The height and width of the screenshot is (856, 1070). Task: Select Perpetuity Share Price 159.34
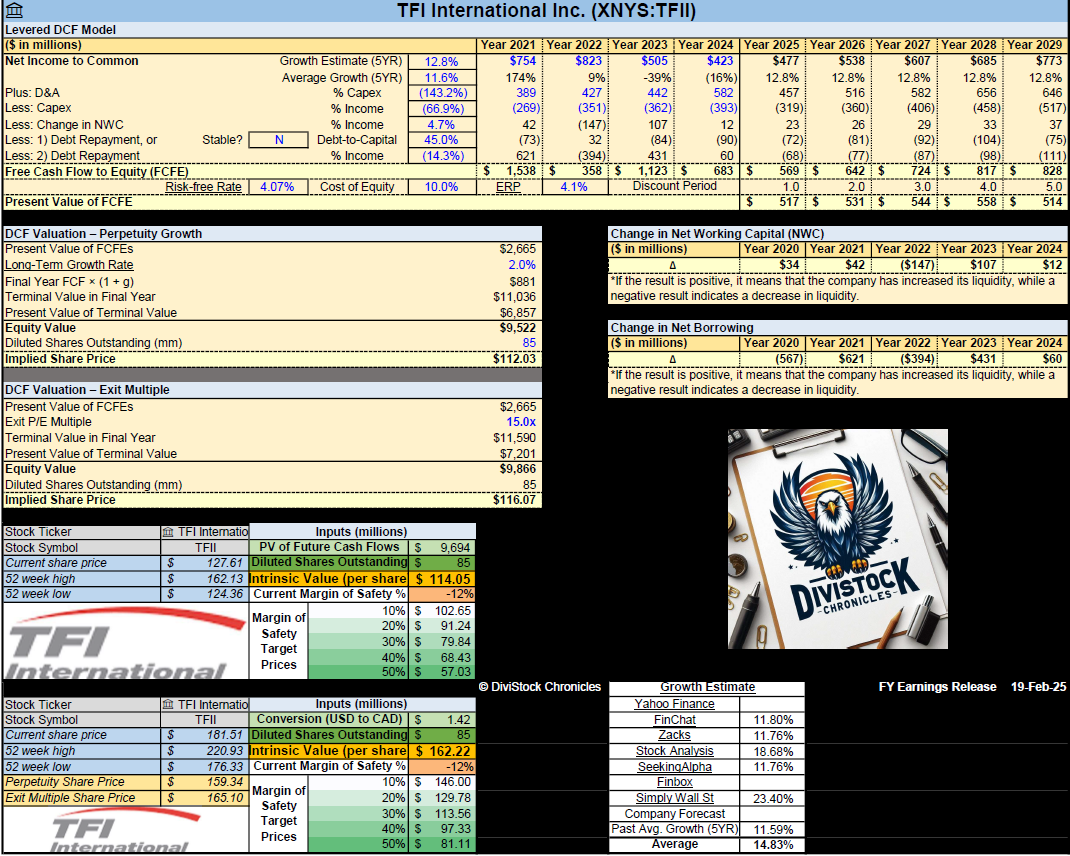pyautogui.click(x=205, y=782)
